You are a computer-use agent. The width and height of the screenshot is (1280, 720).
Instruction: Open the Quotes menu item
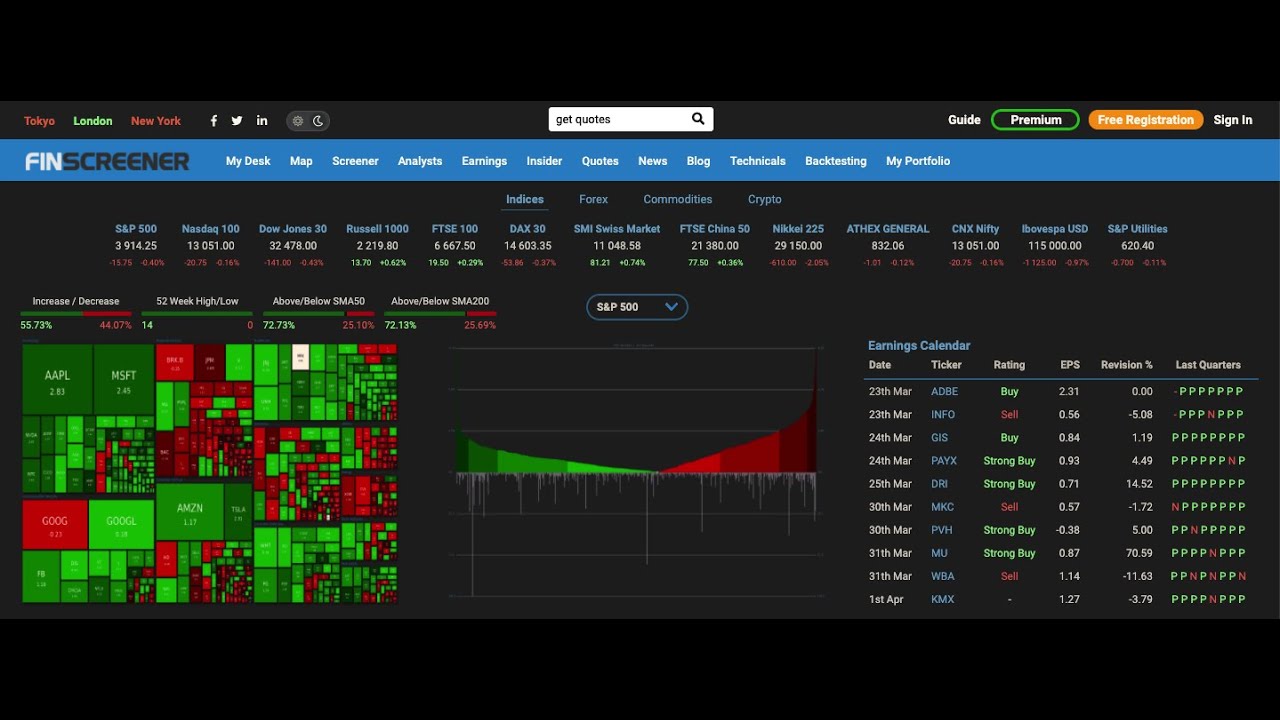[600, 161]
